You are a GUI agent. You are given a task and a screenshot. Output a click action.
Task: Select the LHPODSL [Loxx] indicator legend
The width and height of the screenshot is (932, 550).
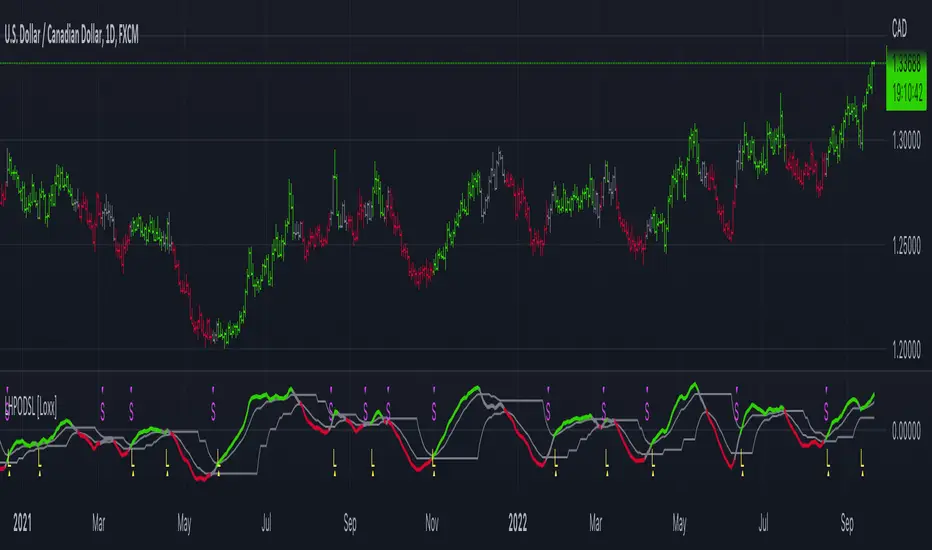click(31, 408)
